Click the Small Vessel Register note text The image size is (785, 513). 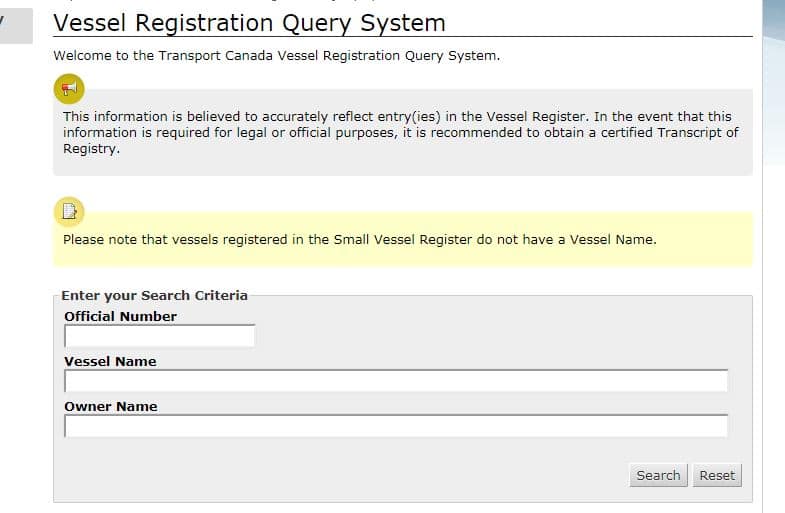pyautogui.click(x=359, y=239)
